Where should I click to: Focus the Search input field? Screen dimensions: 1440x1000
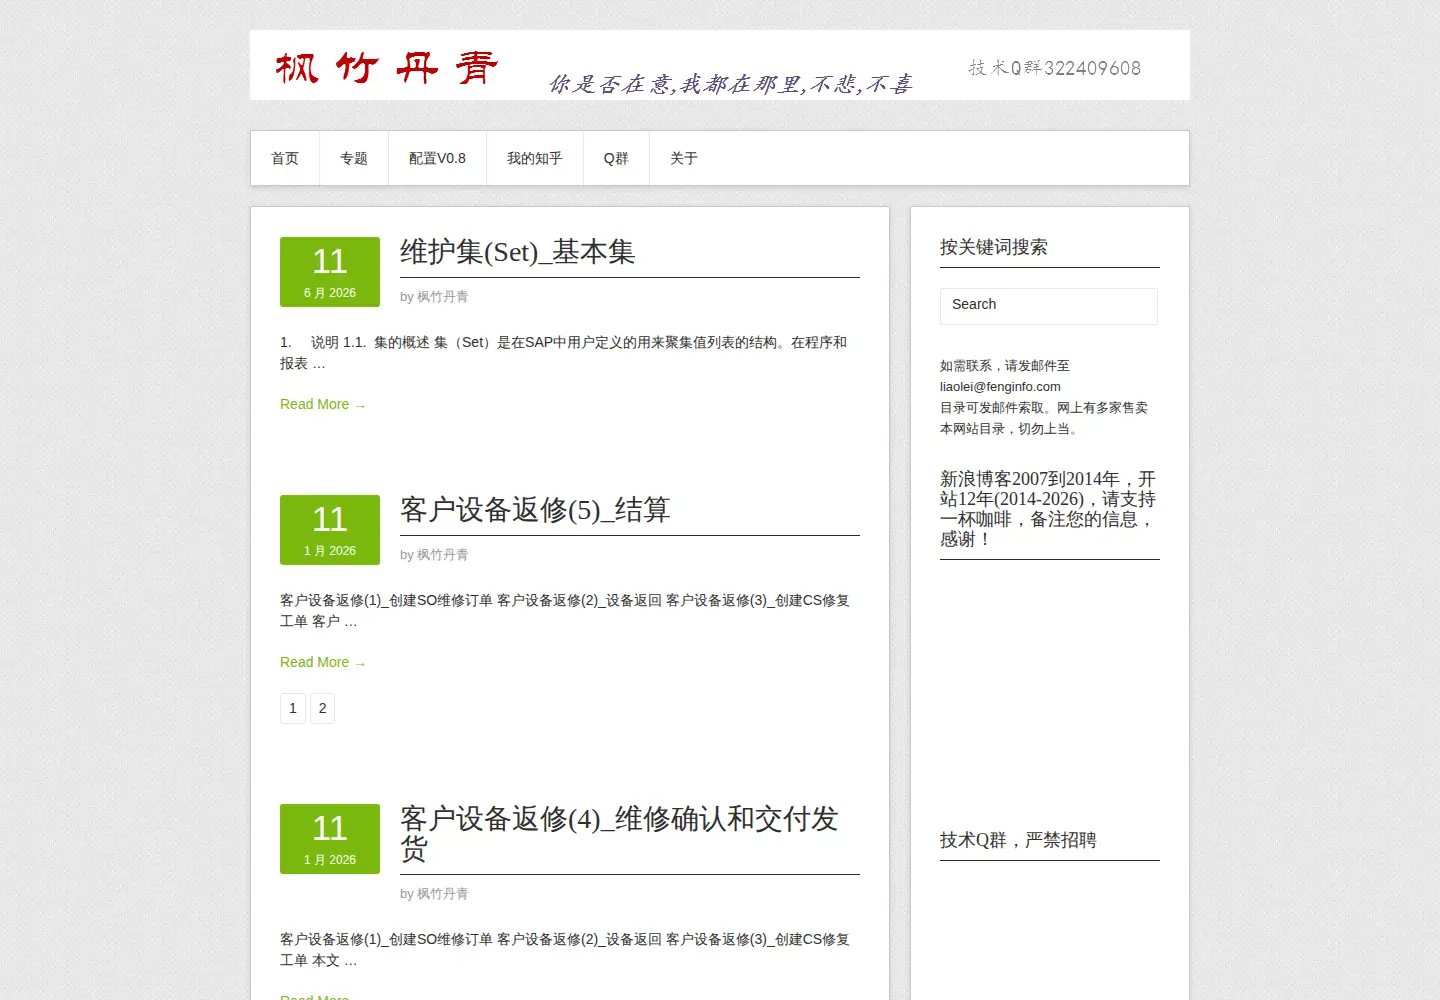click(x=1049, y=306)
